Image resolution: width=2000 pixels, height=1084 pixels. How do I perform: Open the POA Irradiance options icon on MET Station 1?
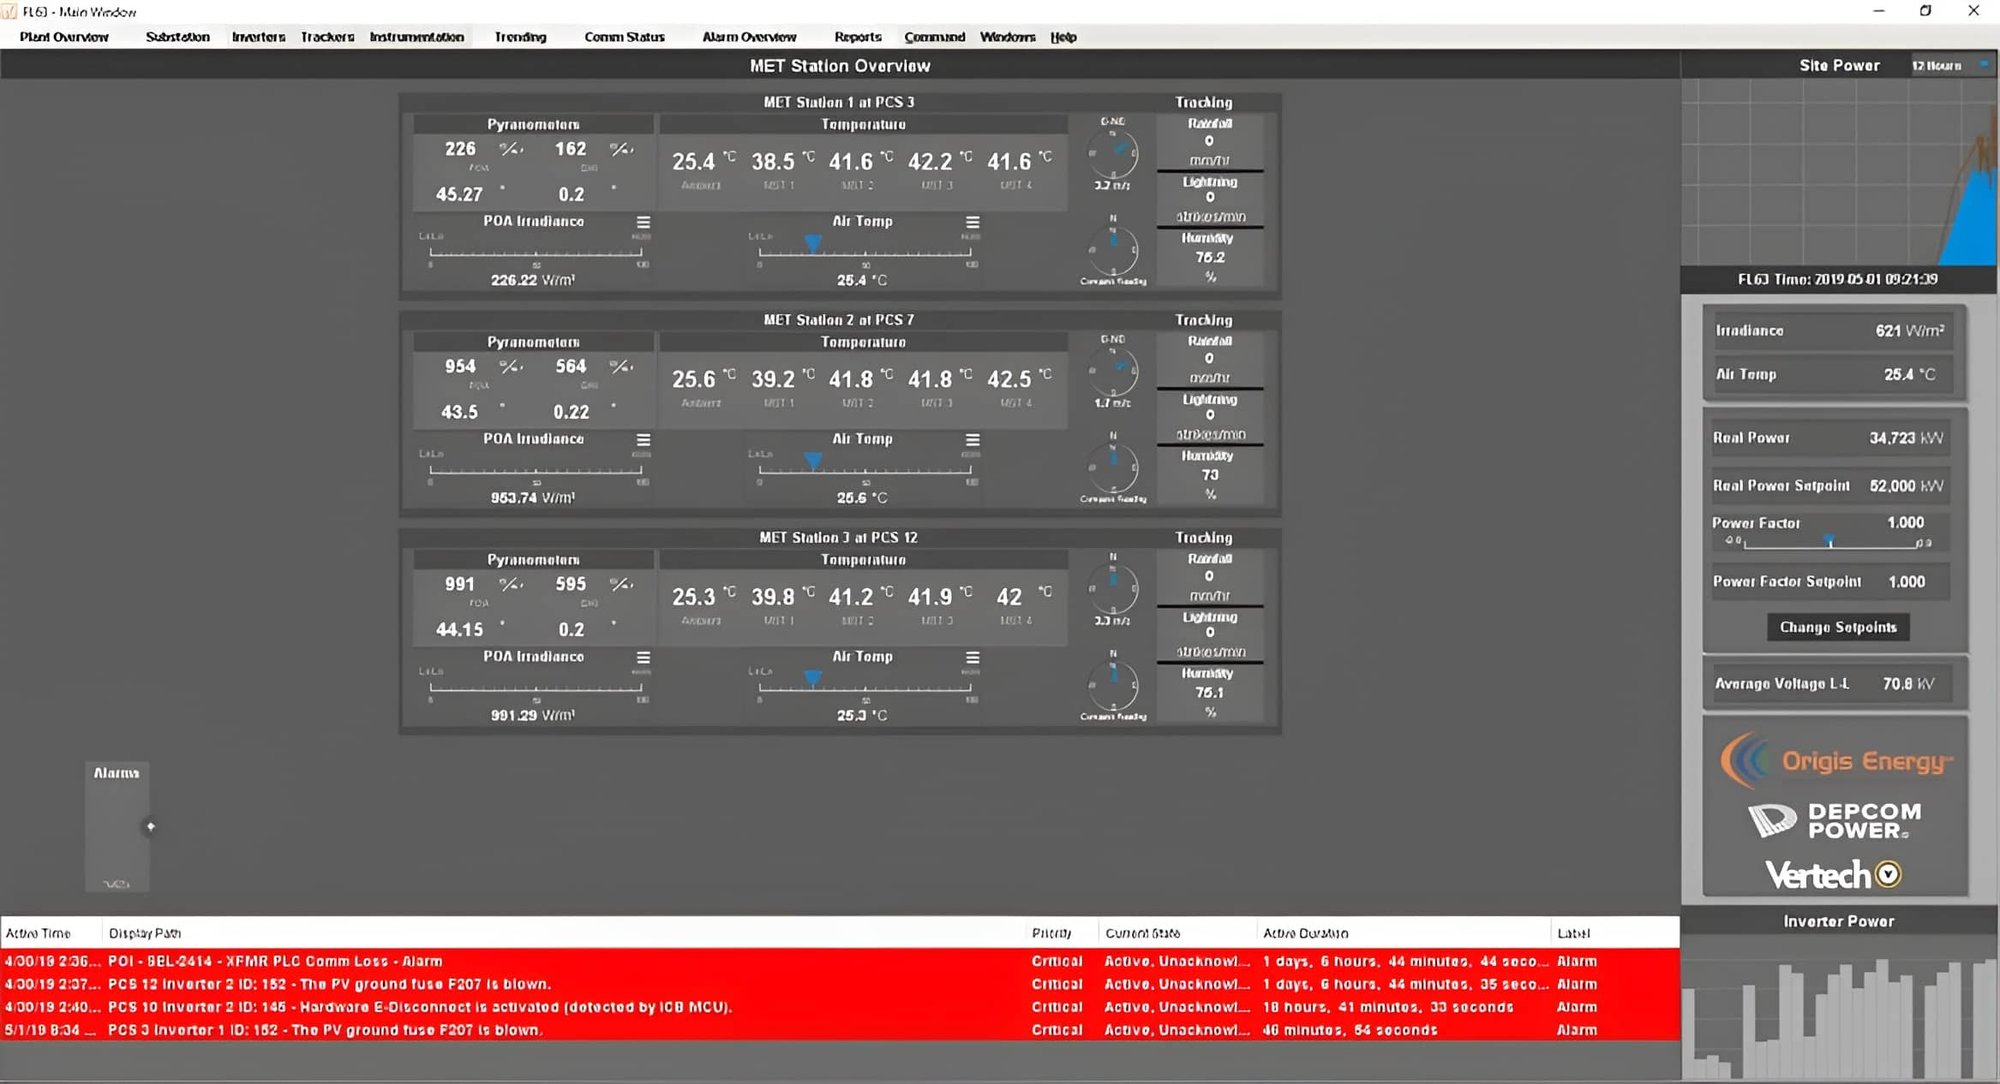(x=645, y=224)
